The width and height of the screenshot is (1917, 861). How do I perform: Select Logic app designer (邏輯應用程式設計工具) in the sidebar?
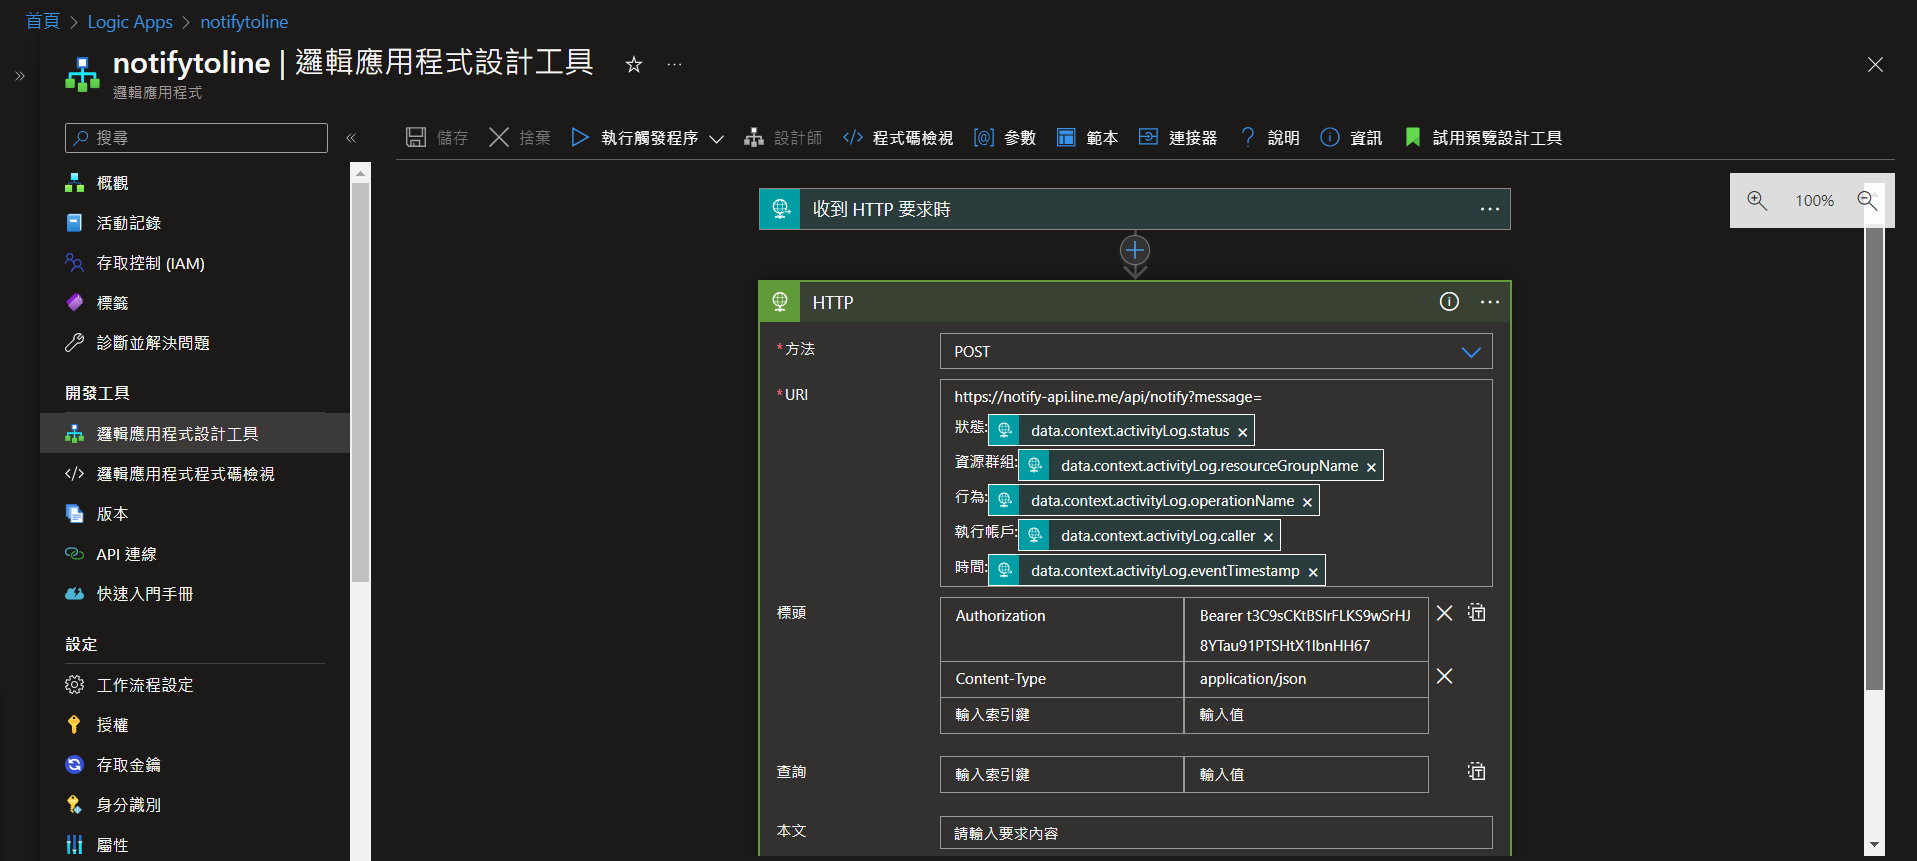click(195, 434)
